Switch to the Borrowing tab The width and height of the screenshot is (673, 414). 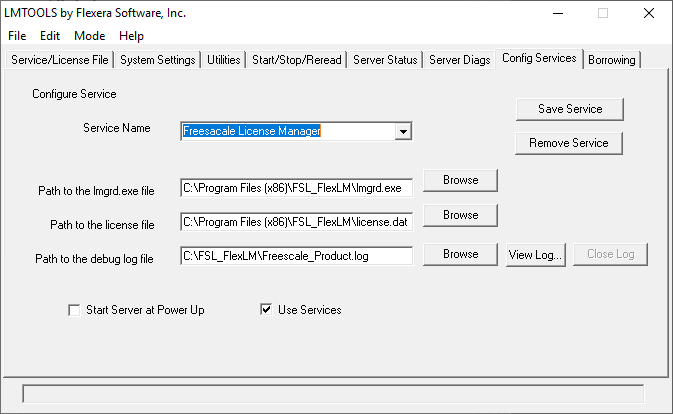(x=612, y=60)
